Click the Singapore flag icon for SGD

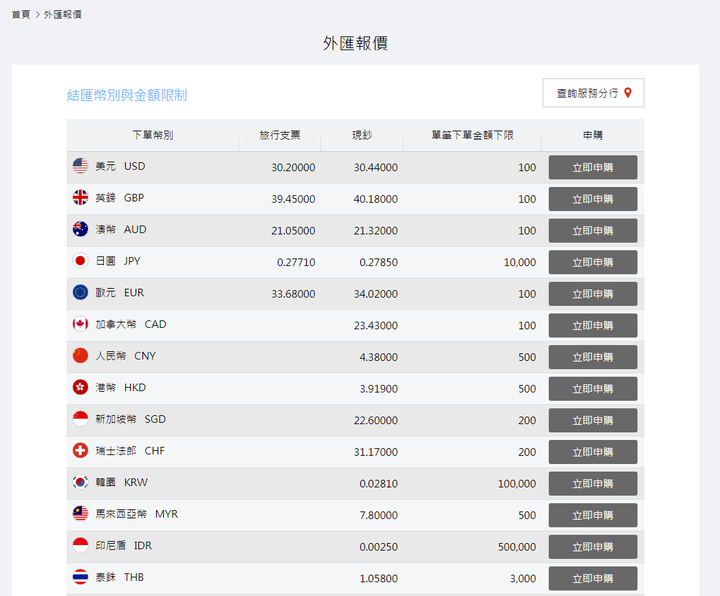tap(80, 419)
